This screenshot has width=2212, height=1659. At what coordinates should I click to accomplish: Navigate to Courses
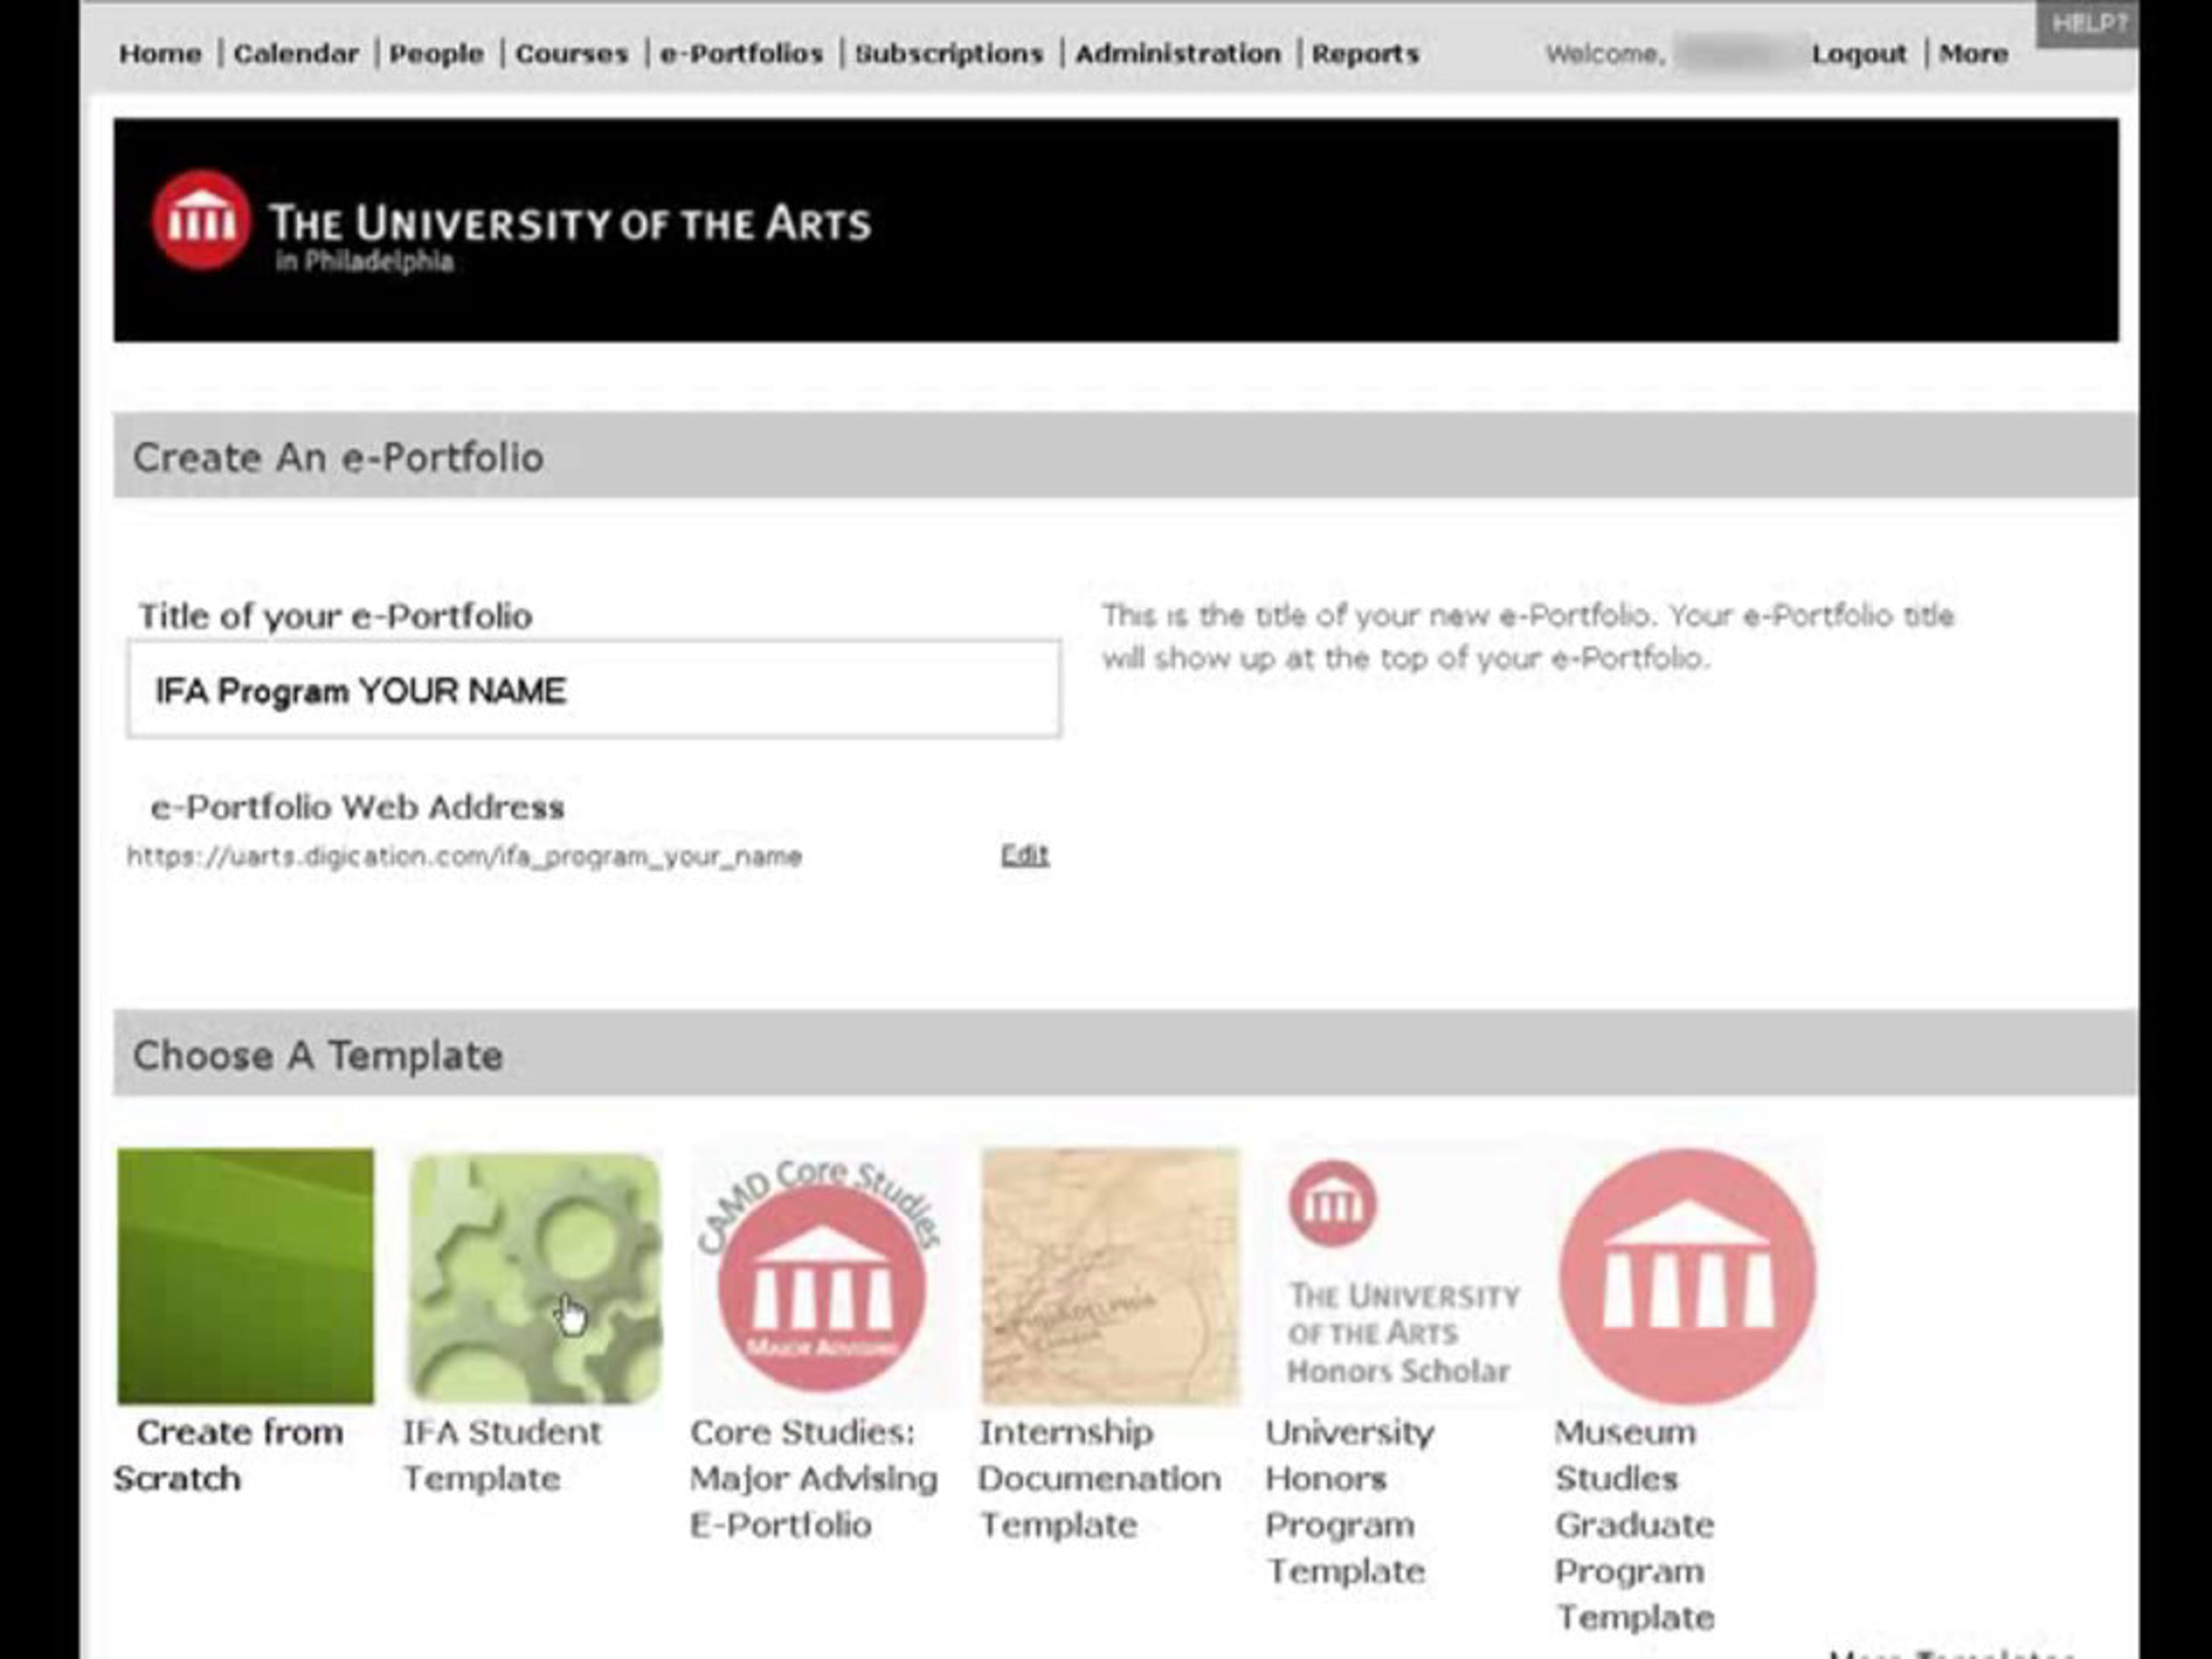click(x=572, y=54)
